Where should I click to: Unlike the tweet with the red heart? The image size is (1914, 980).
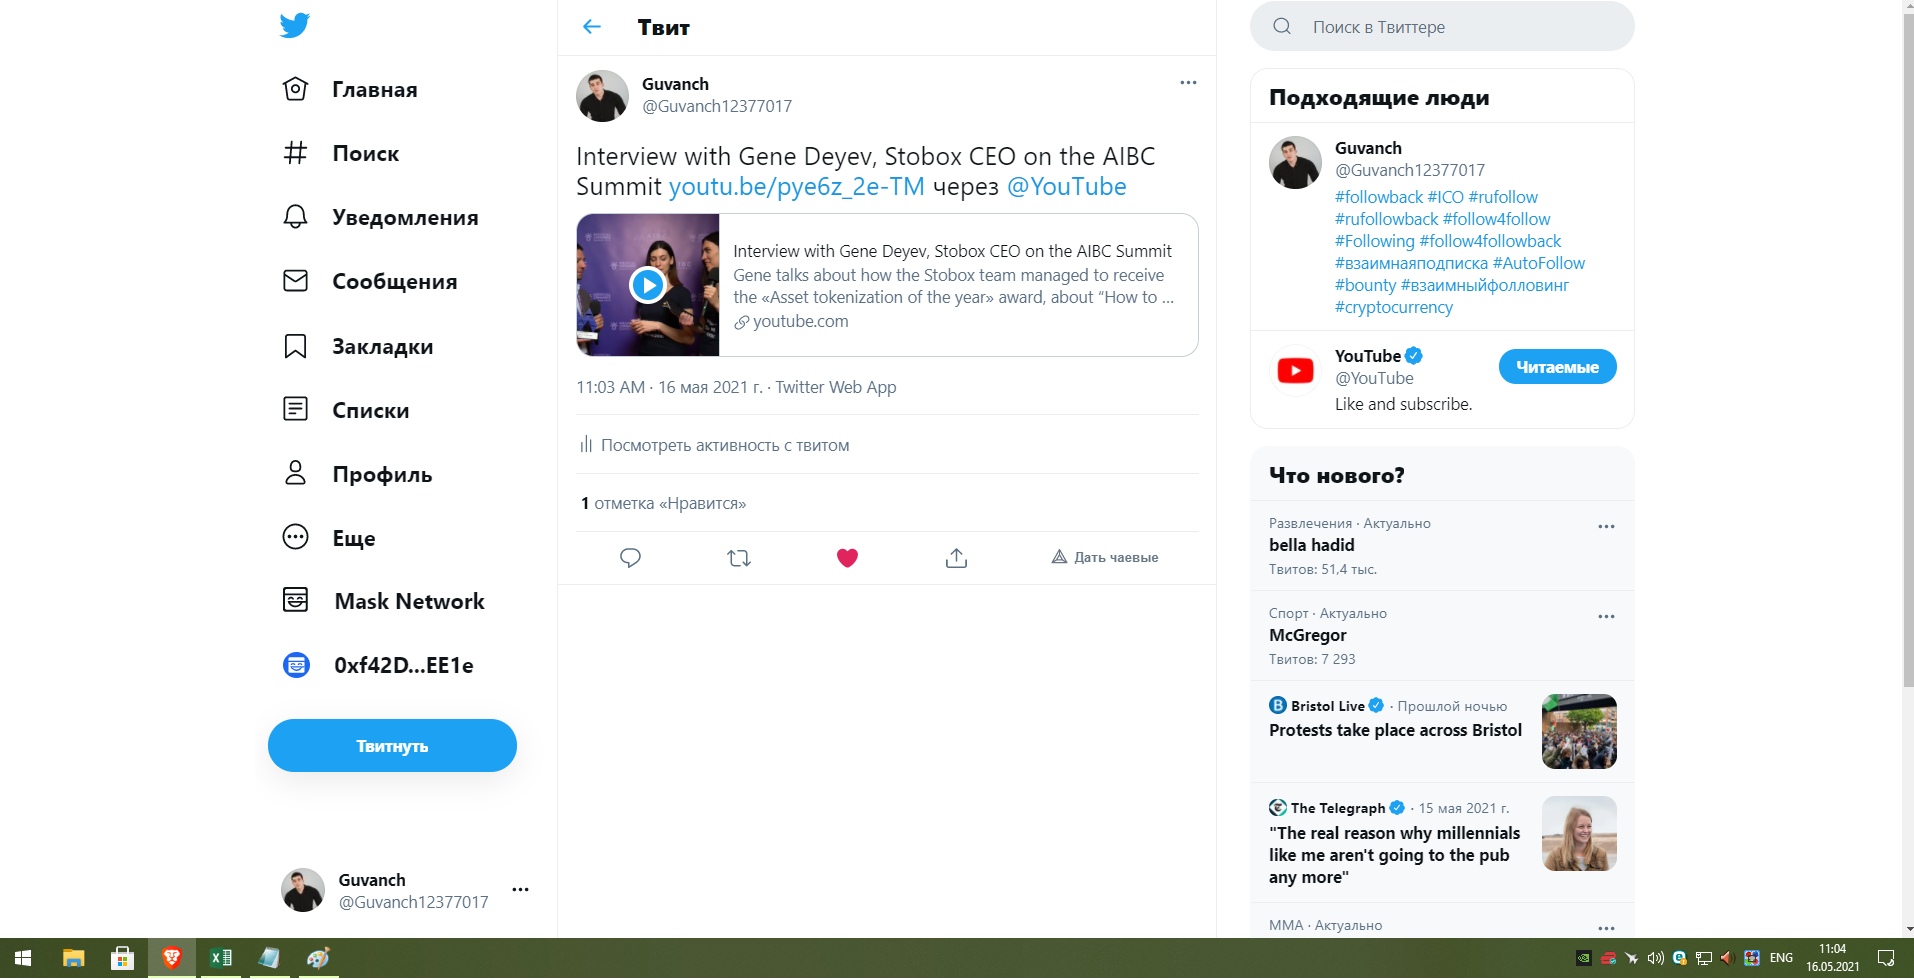click(847, 558)
